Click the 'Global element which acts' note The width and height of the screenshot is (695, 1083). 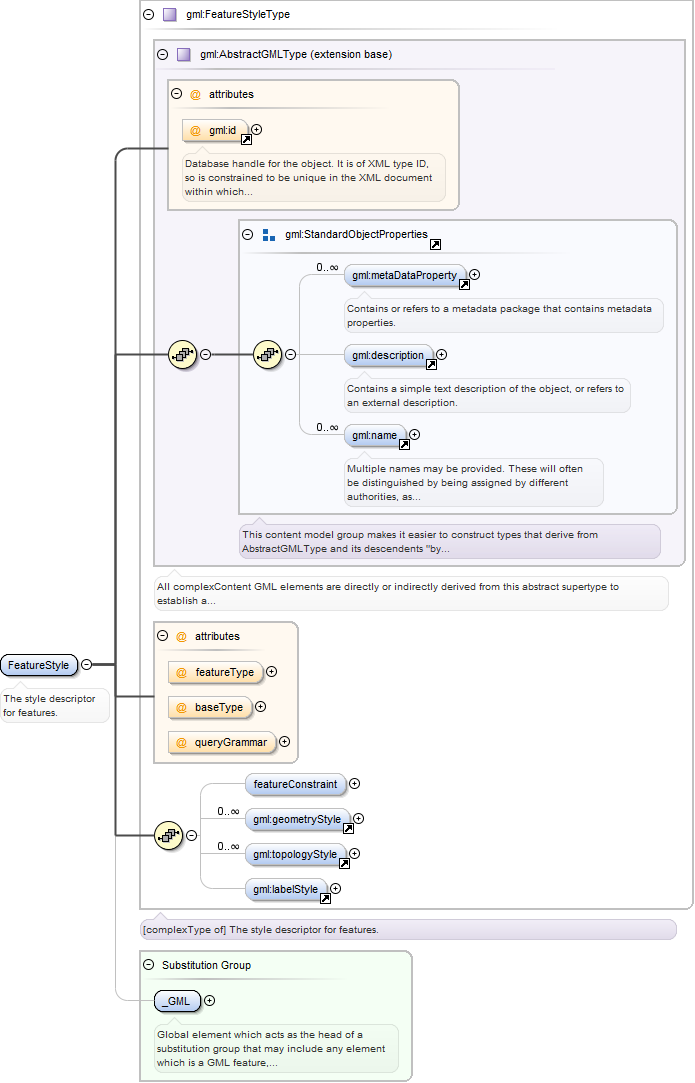coord(276,1048)
